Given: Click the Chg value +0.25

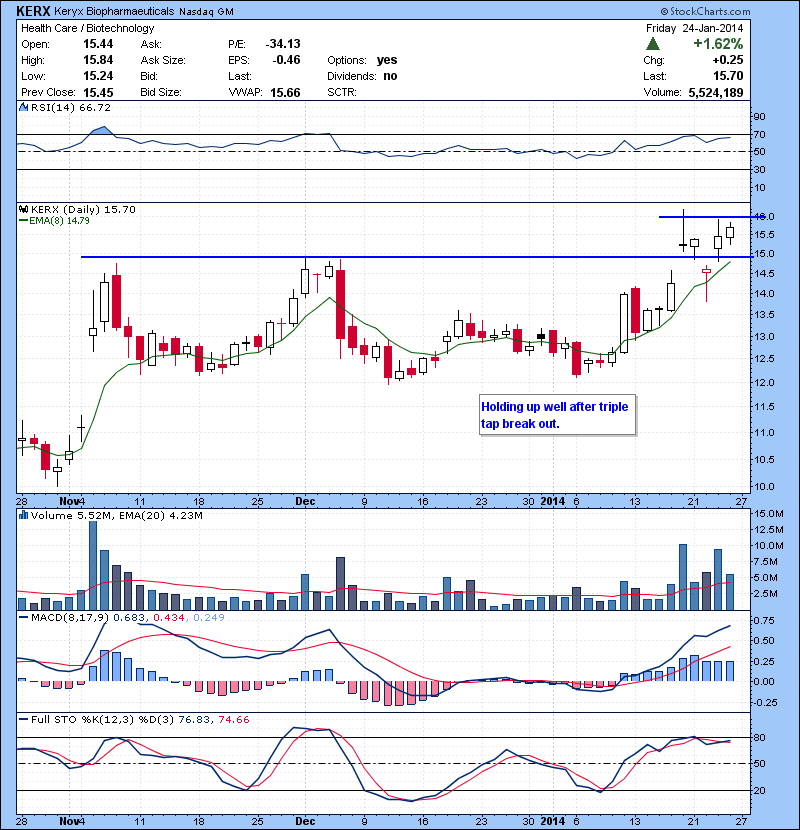Looking at the screenshot, I should 728,60.
